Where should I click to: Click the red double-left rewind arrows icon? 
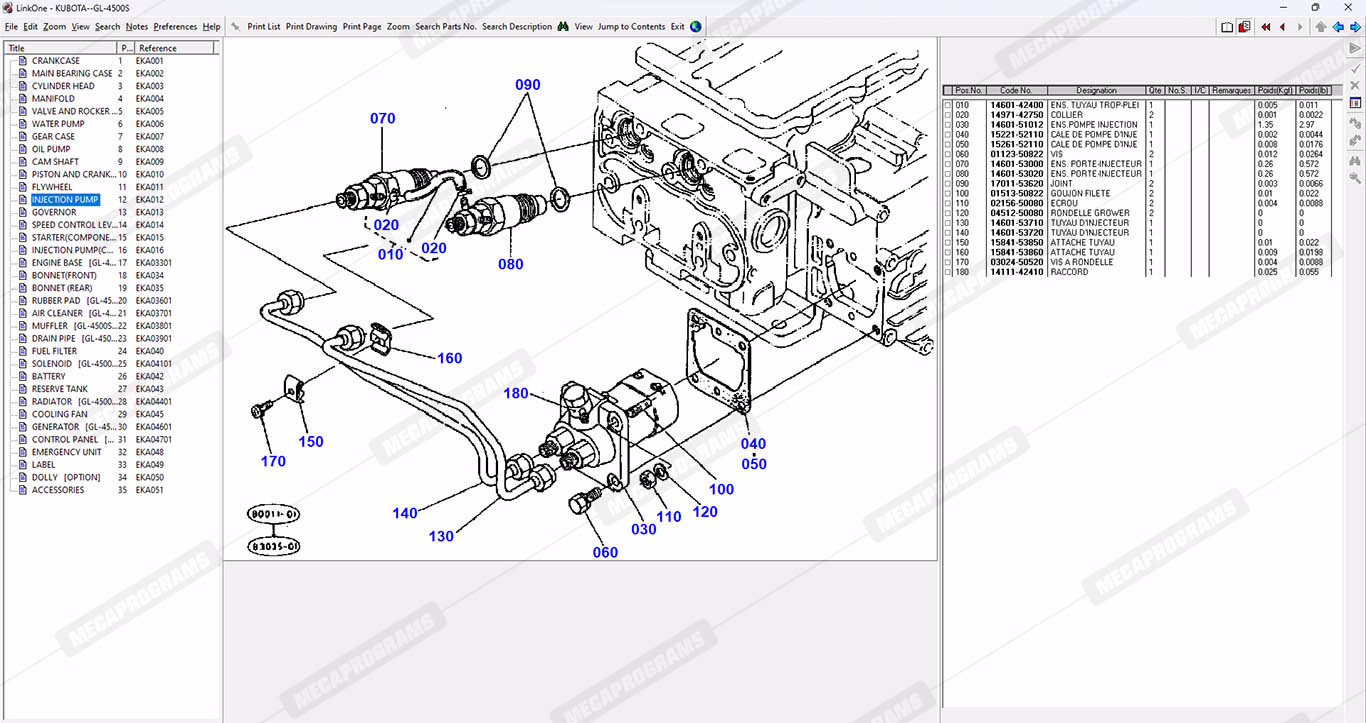click(1266, 27)
